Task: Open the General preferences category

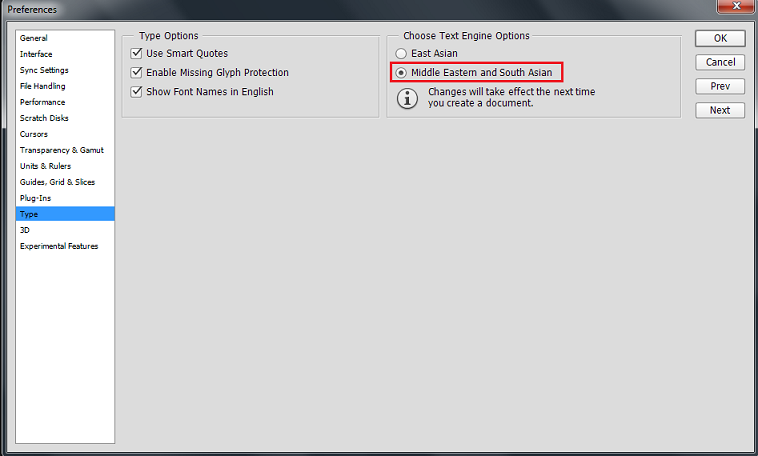Action: (x=34, y=38)
